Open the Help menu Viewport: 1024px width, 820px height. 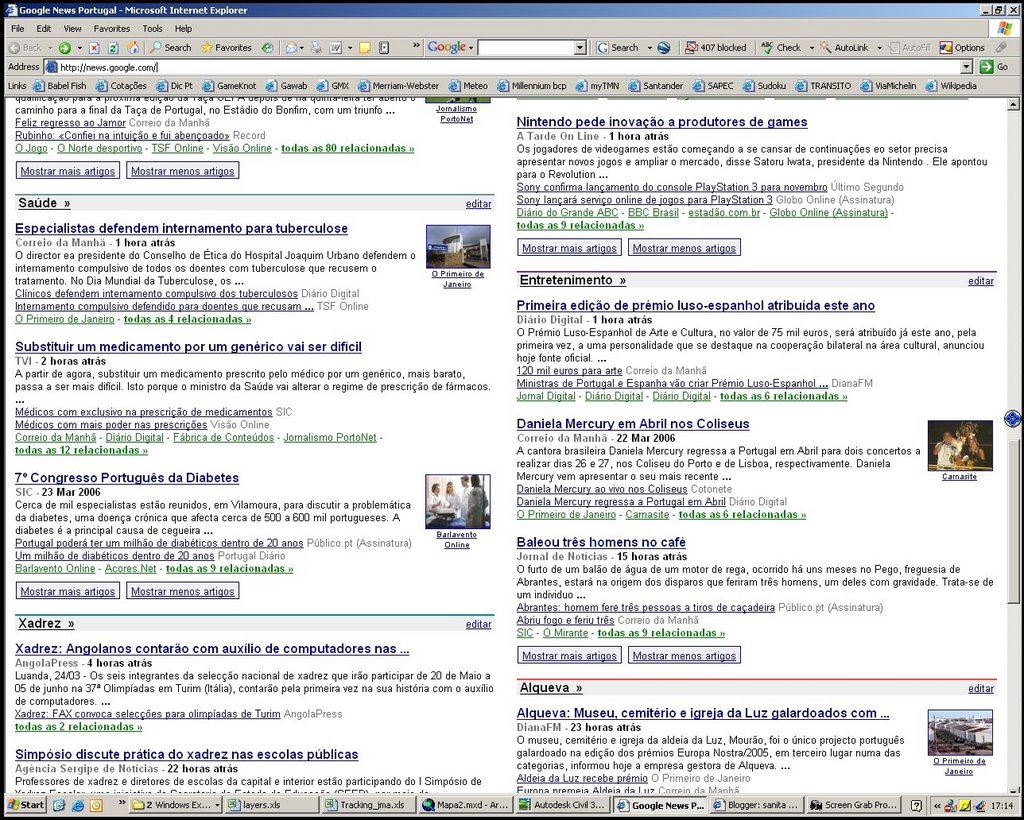point(184,29)
